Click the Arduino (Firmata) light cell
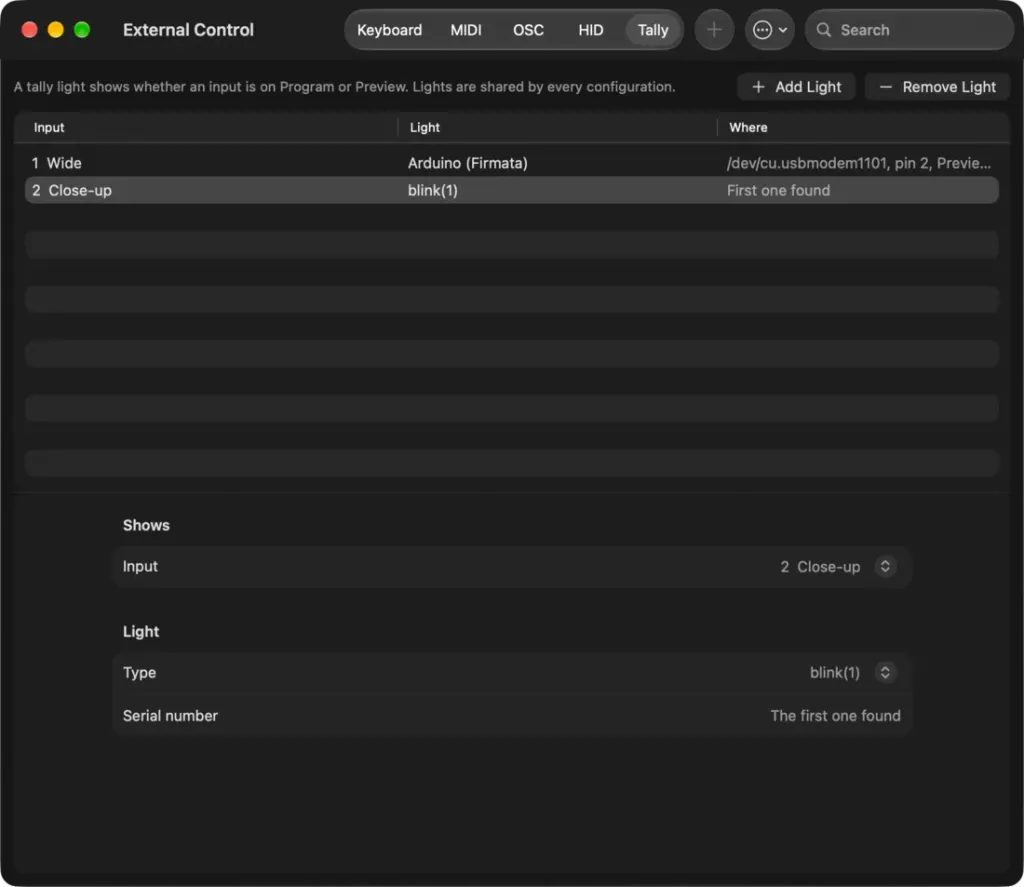The width and height of the screenshot is (1024, 887). point(468,163)
